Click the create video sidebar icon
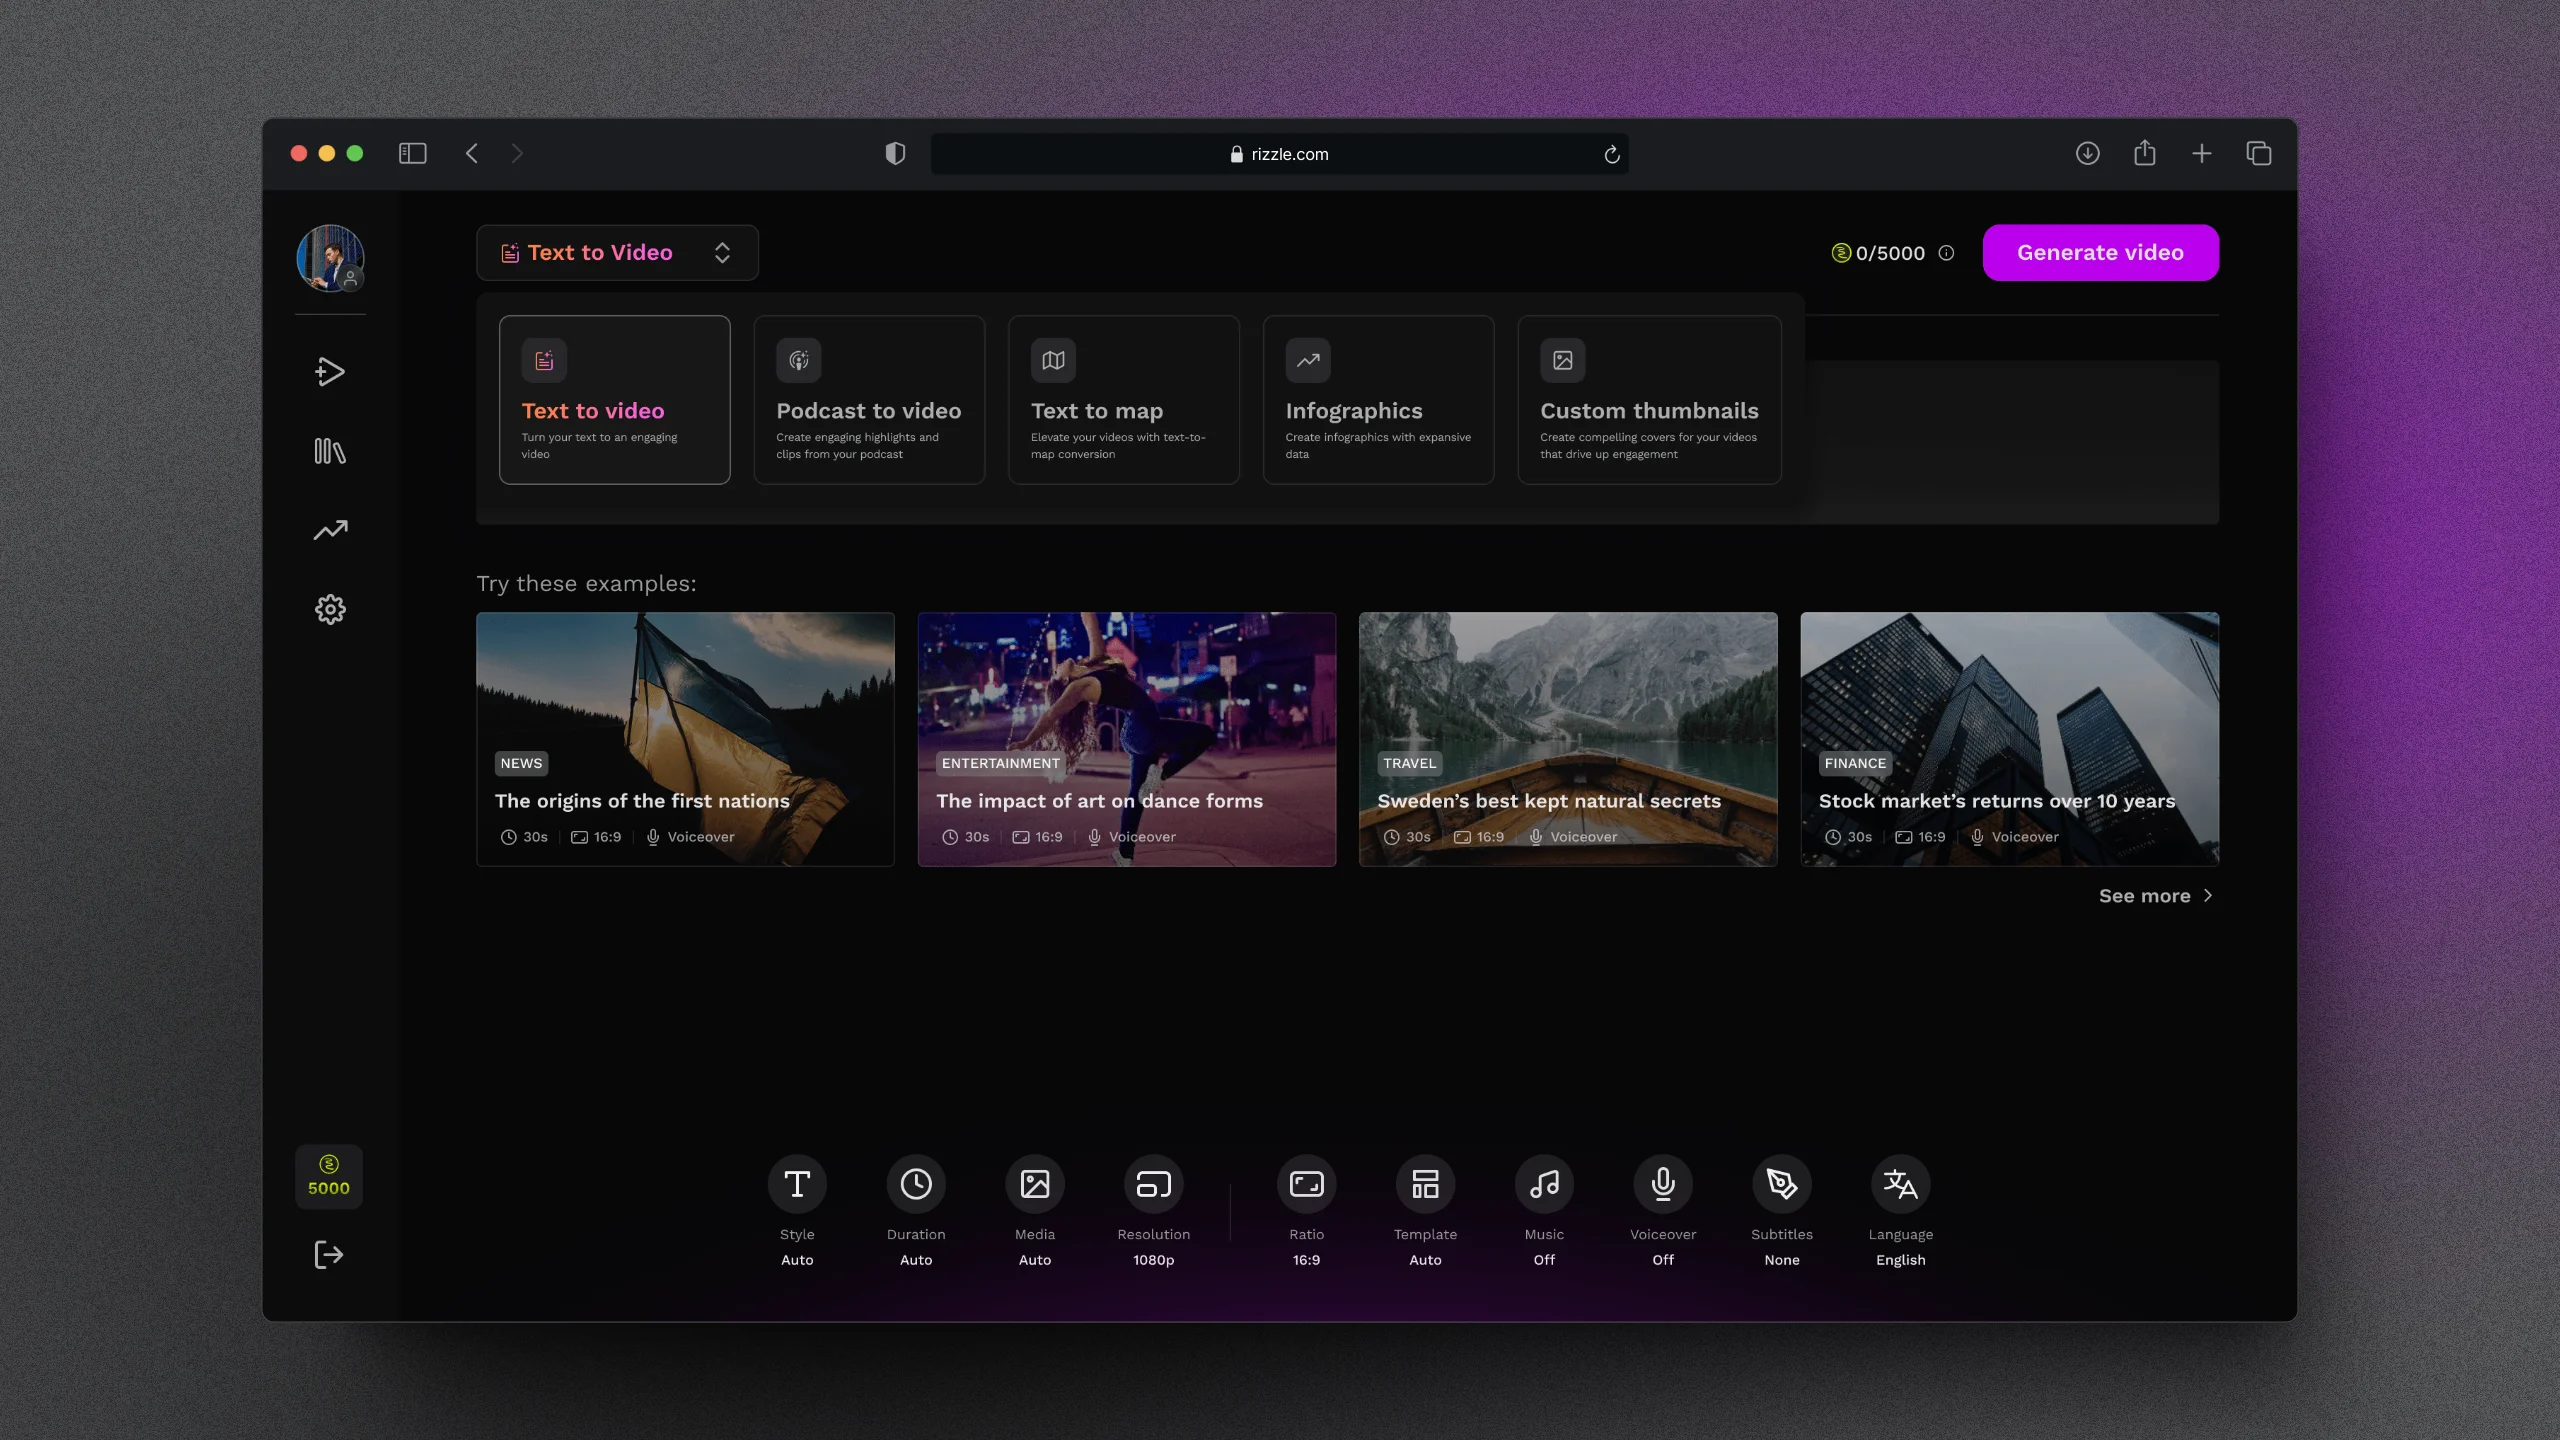 point(330,372)
